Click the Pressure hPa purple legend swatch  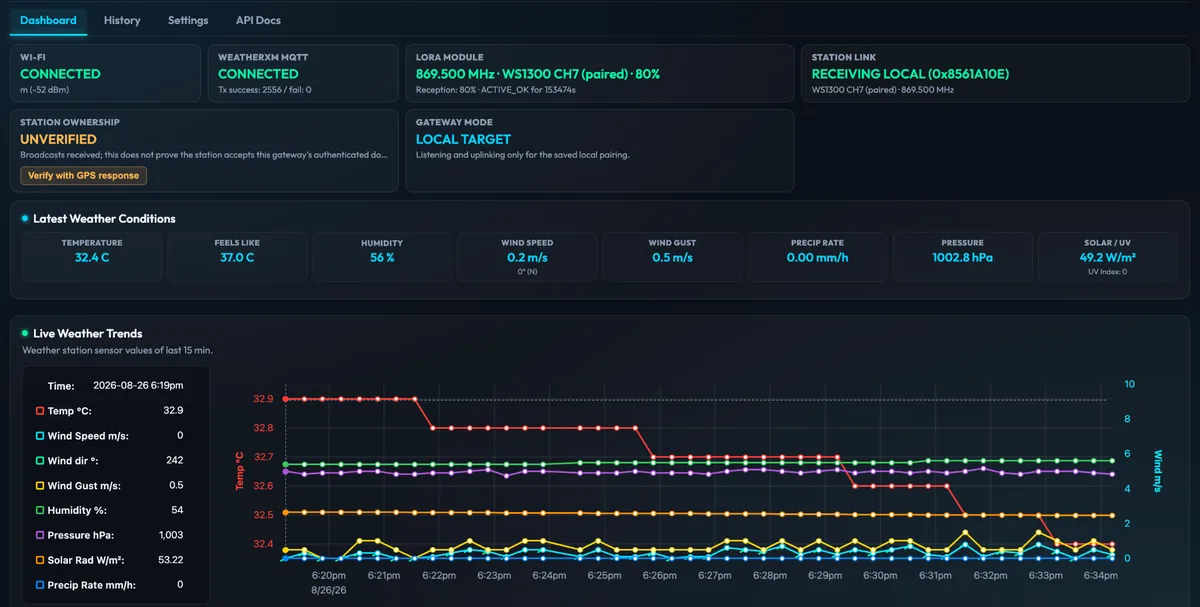40,535
